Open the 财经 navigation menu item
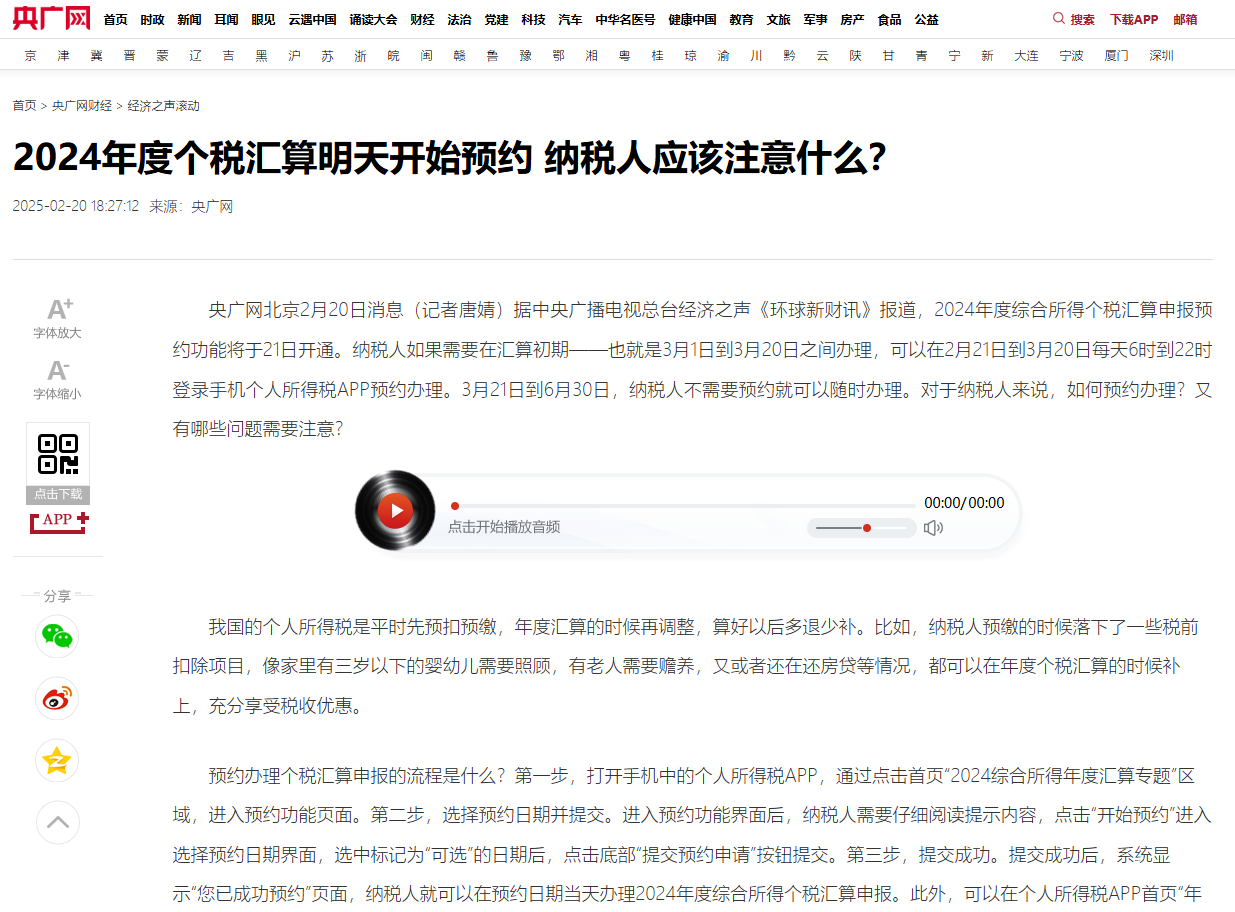The height and width of the screenshot is (912, 1235). pos(422,20)
